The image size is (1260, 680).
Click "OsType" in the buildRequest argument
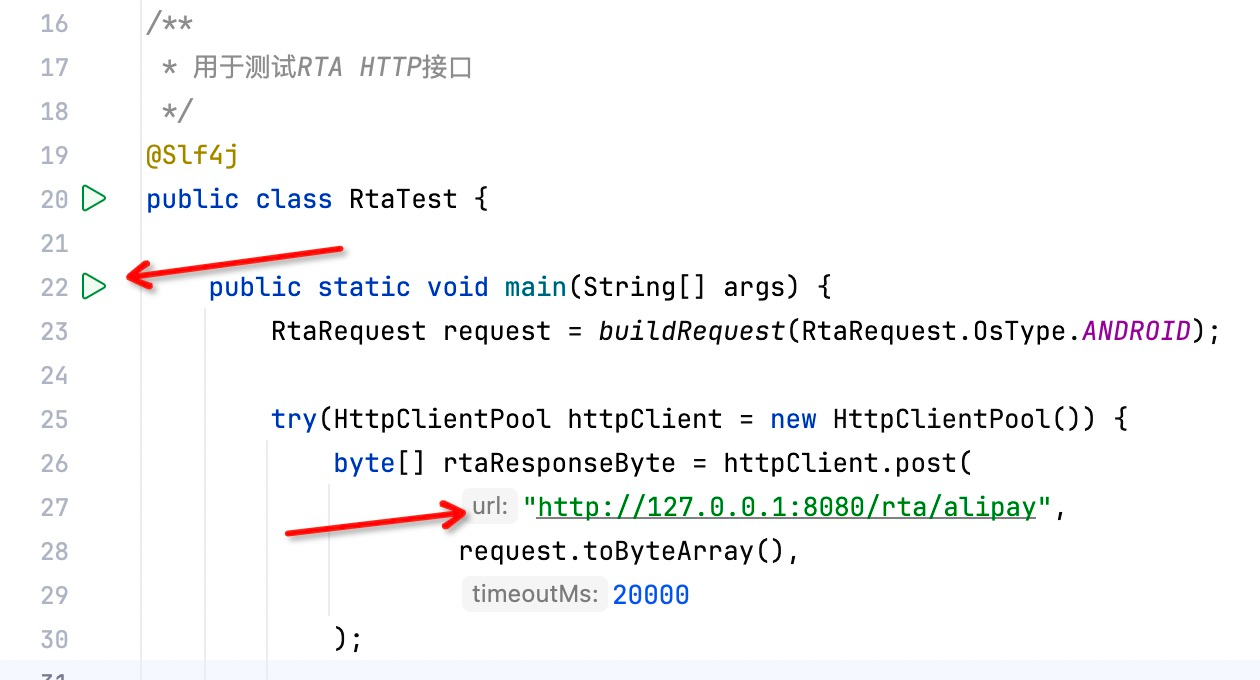[x=1020, y=331]
